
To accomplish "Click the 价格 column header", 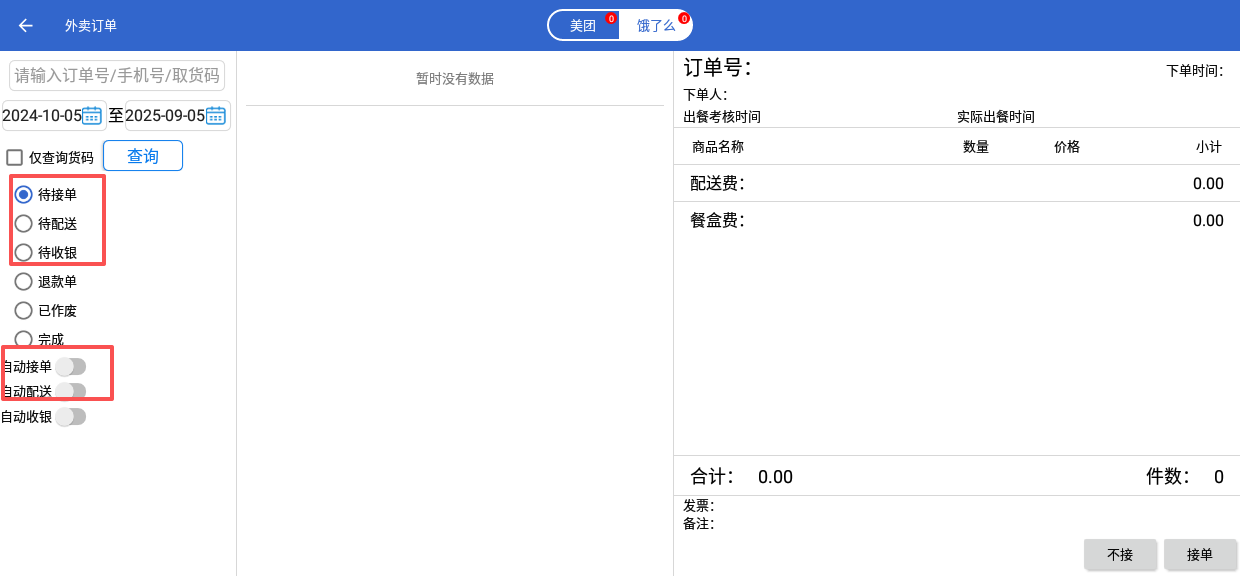I will [1067, 147].
